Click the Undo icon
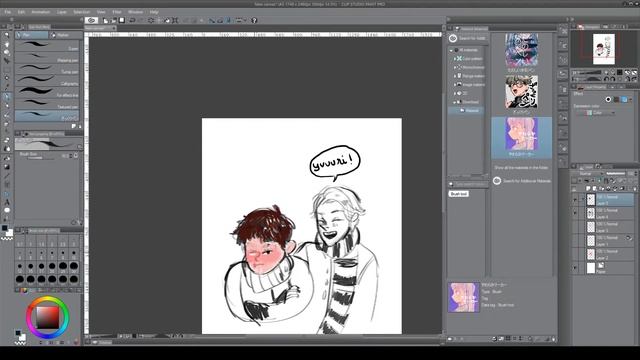 click(x=132, y=20)
